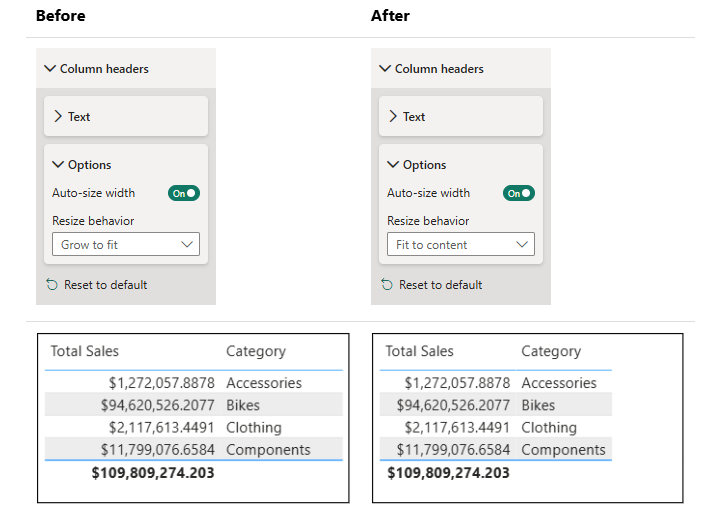Image resolution: width=722 pixels, height=515 pixels.
Task: Collapse the Options section in the After panel
Action: (x=393, y=165)
